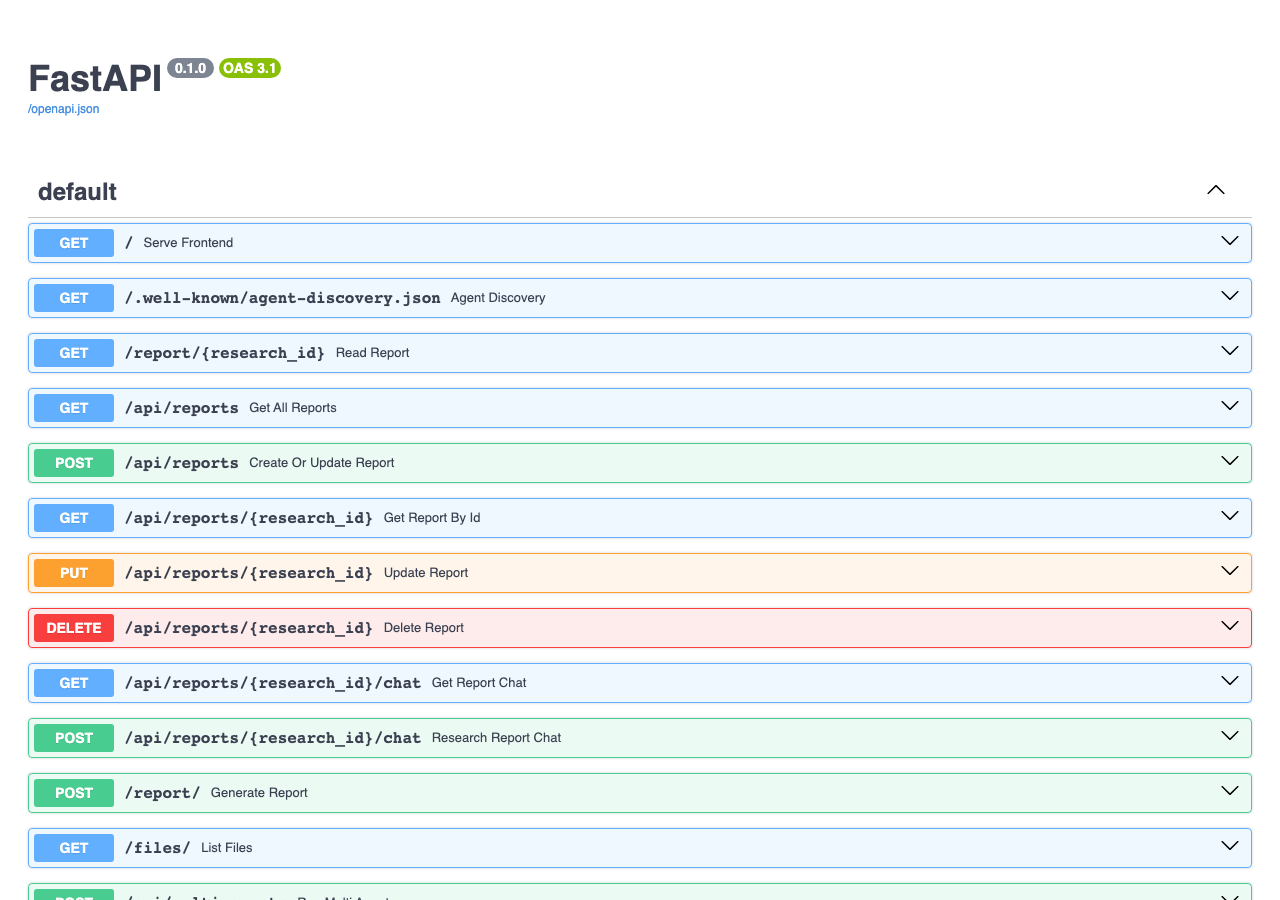Expand the Delete Report endpoint chevron
Image resolution: width=1280 pixels, height=900 pixels.
point(1230,626)
